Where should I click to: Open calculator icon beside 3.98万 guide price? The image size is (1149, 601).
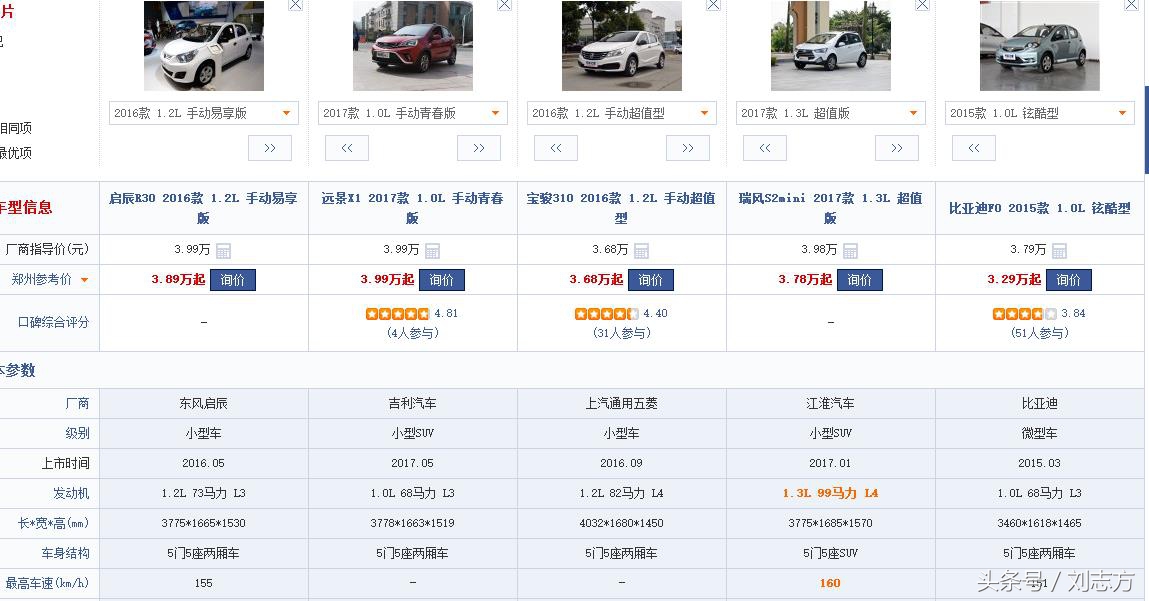tap(850, 251)
